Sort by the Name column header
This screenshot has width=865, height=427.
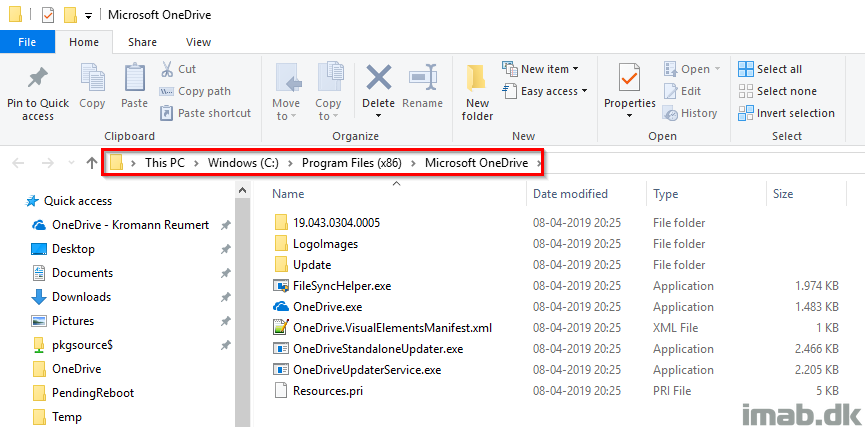(x=288, y=194)
